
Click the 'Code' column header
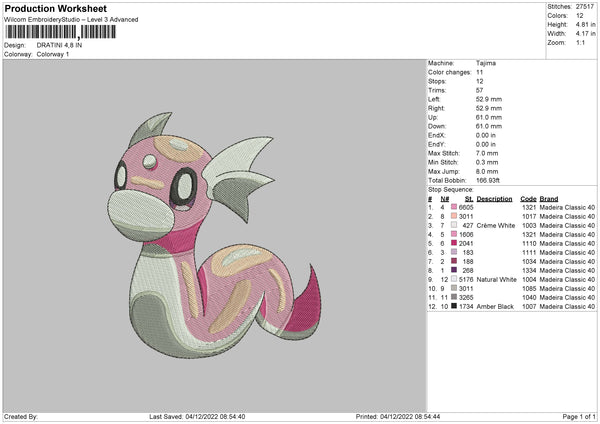pyautogui.click(x=528, y=199)
